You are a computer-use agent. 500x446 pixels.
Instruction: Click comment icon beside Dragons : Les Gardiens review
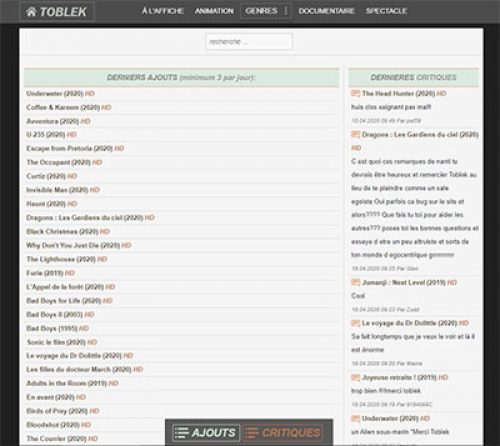point(355,134)
